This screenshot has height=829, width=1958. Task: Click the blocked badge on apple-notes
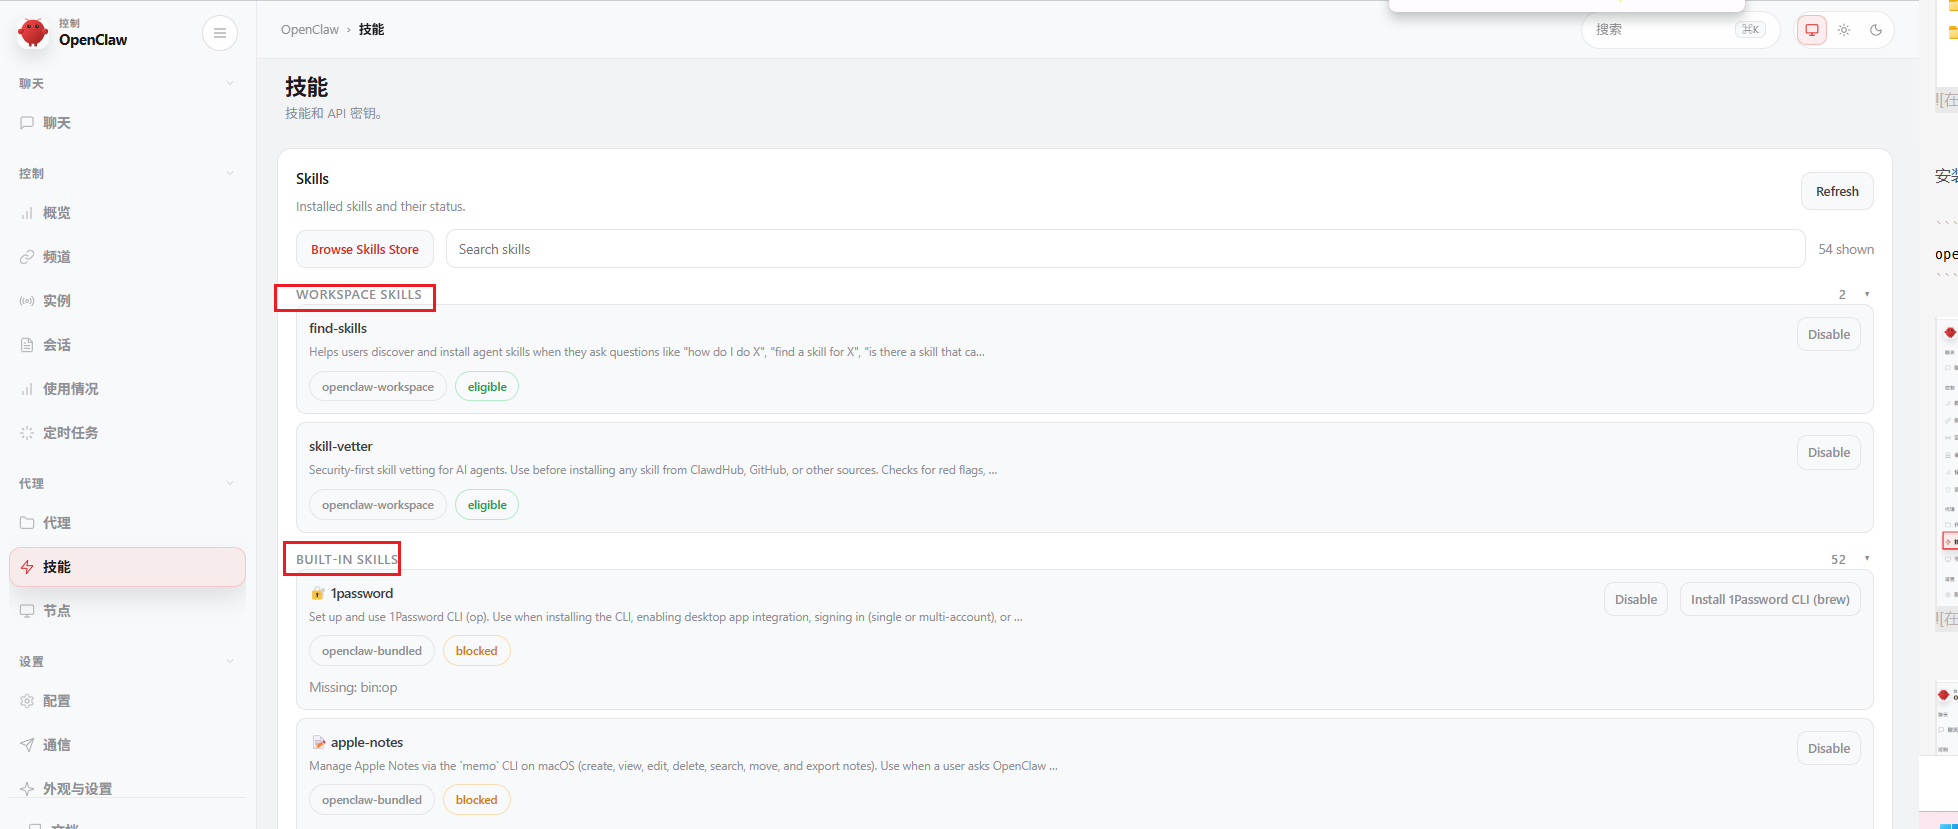coord(476,800)
